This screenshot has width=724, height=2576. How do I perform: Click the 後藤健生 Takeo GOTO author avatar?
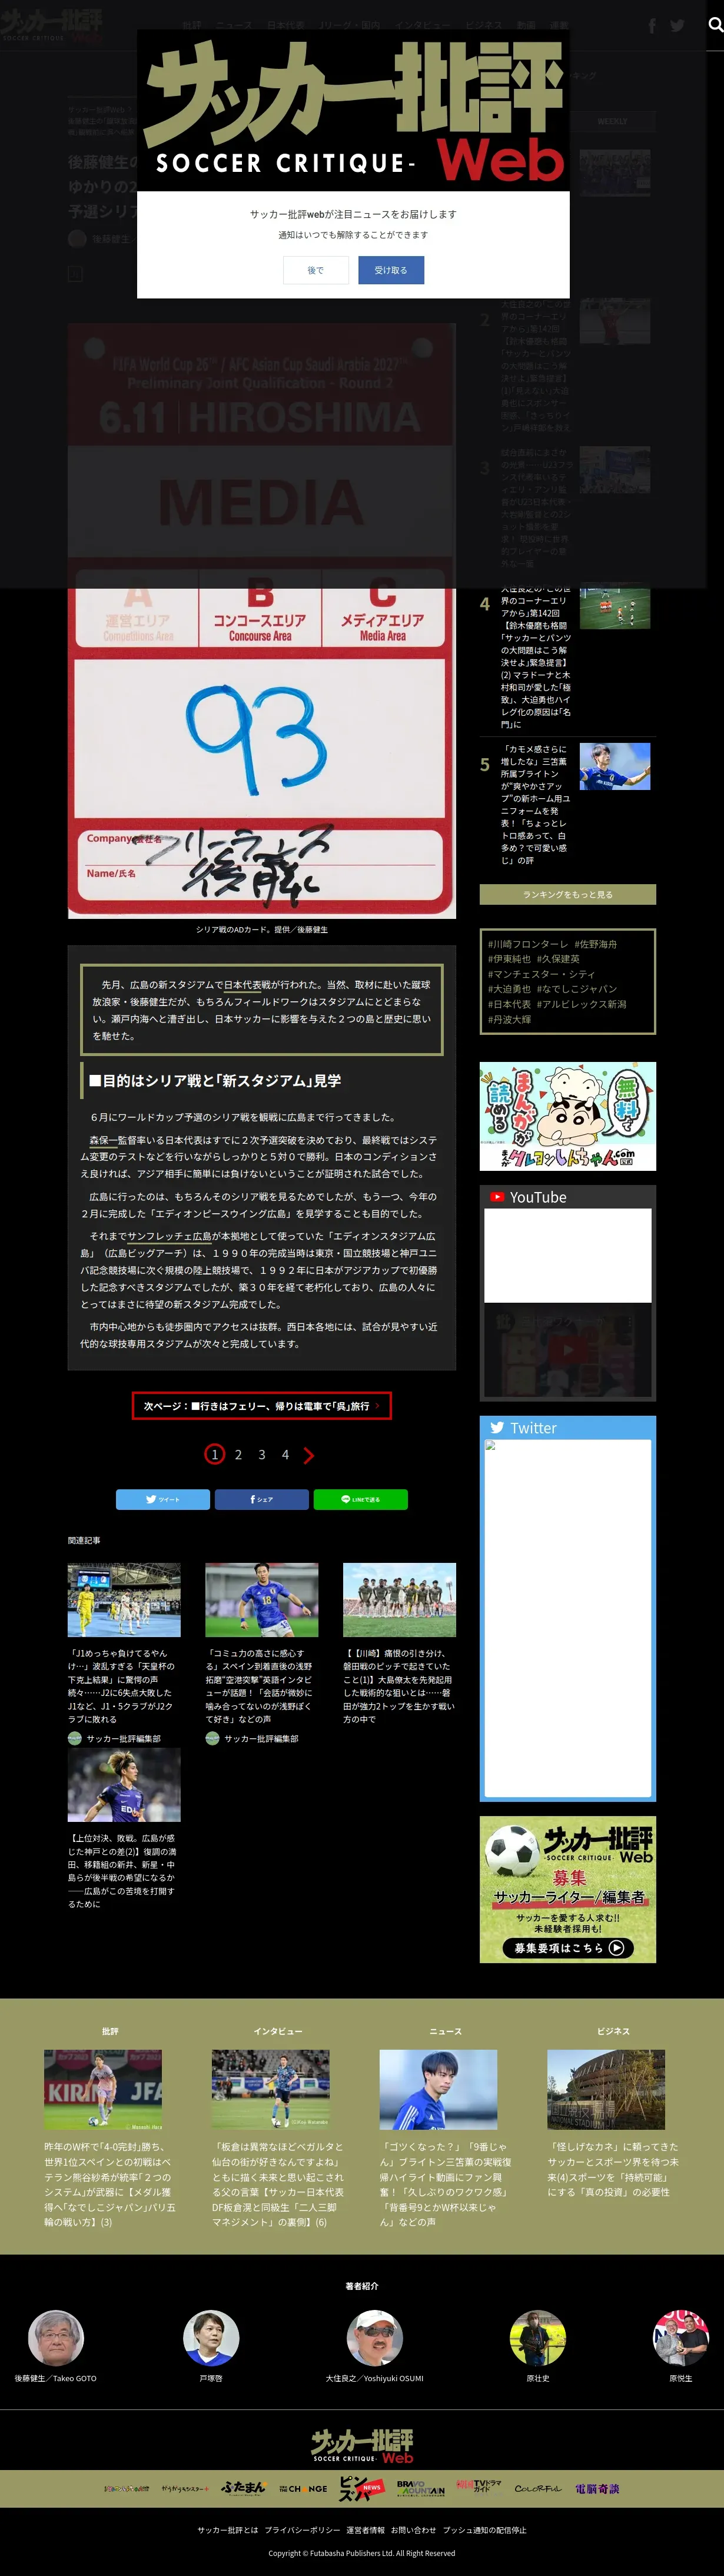[x=56, y=2338]
